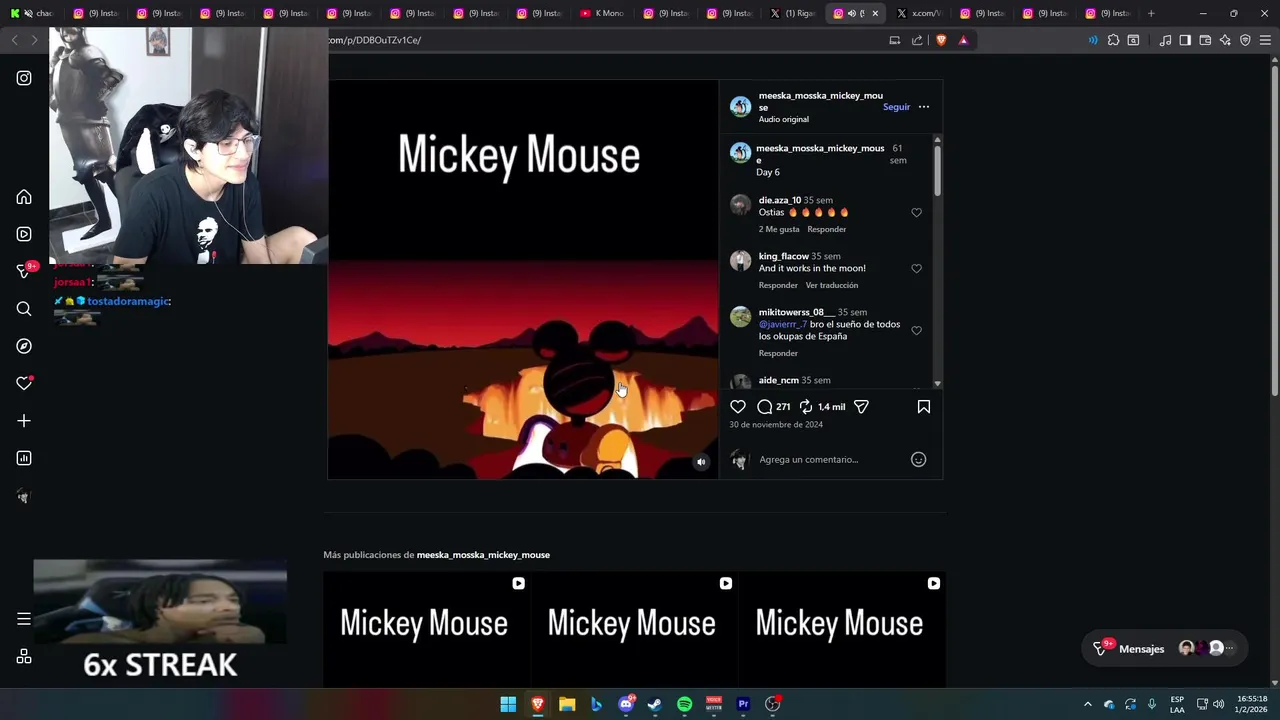Open the middle Mickey Mouse reel thumbnail

pos(632,629)
